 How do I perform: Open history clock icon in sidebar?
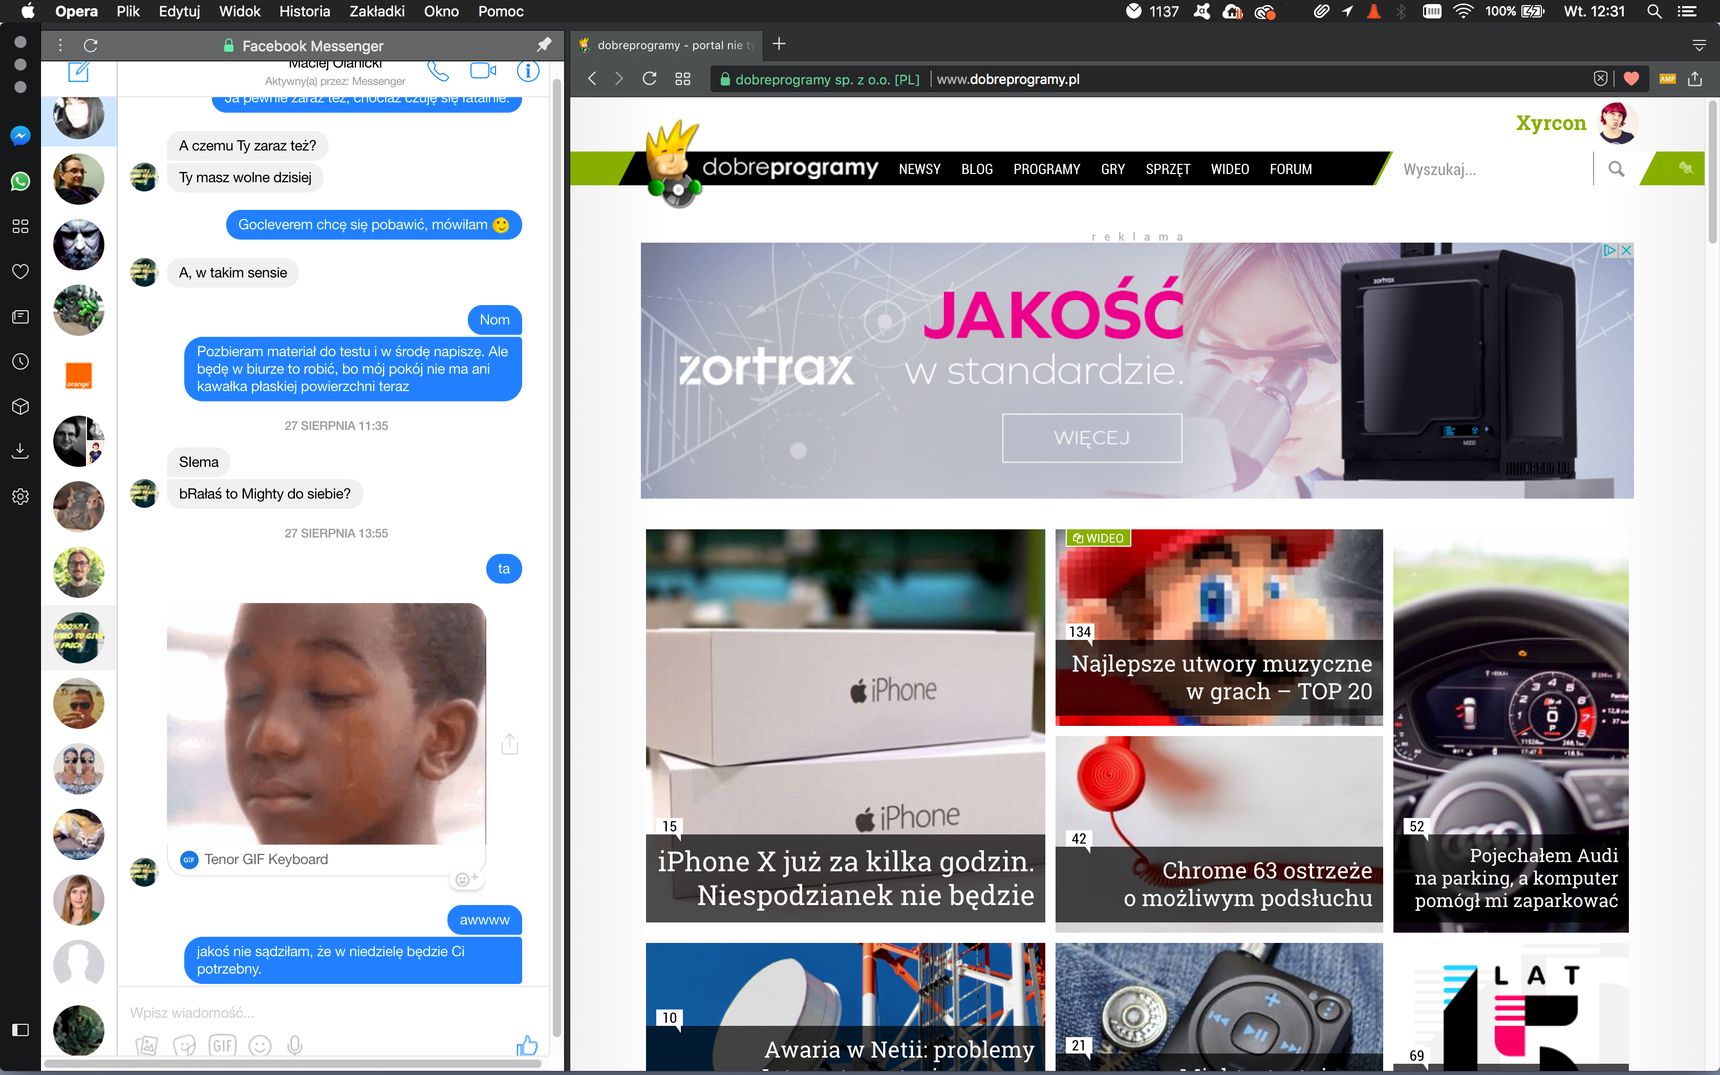click(x=20, y=361)
